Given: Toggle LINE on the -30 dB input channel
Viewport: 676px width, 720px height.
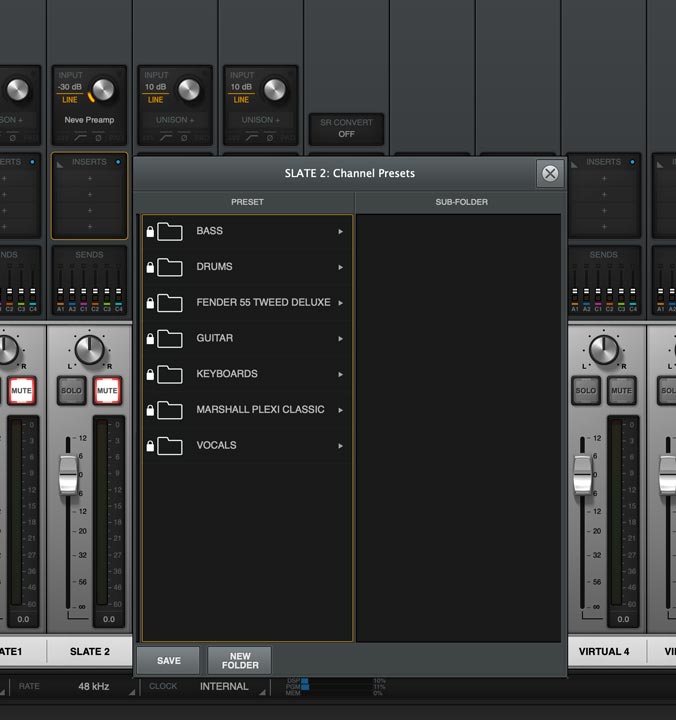Looking at the screenshot, I should coord(70,100).
